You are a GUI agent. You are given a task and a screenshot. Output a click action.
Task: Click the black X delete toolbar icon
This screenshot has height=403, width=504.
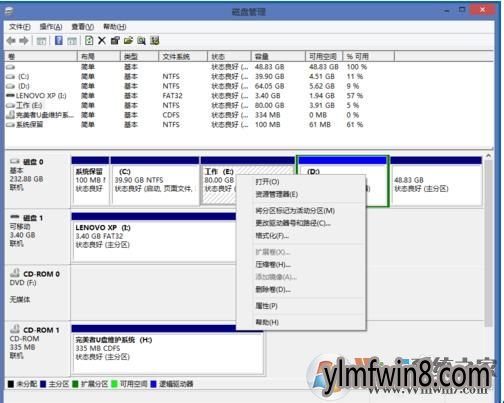tap(102, 41)
